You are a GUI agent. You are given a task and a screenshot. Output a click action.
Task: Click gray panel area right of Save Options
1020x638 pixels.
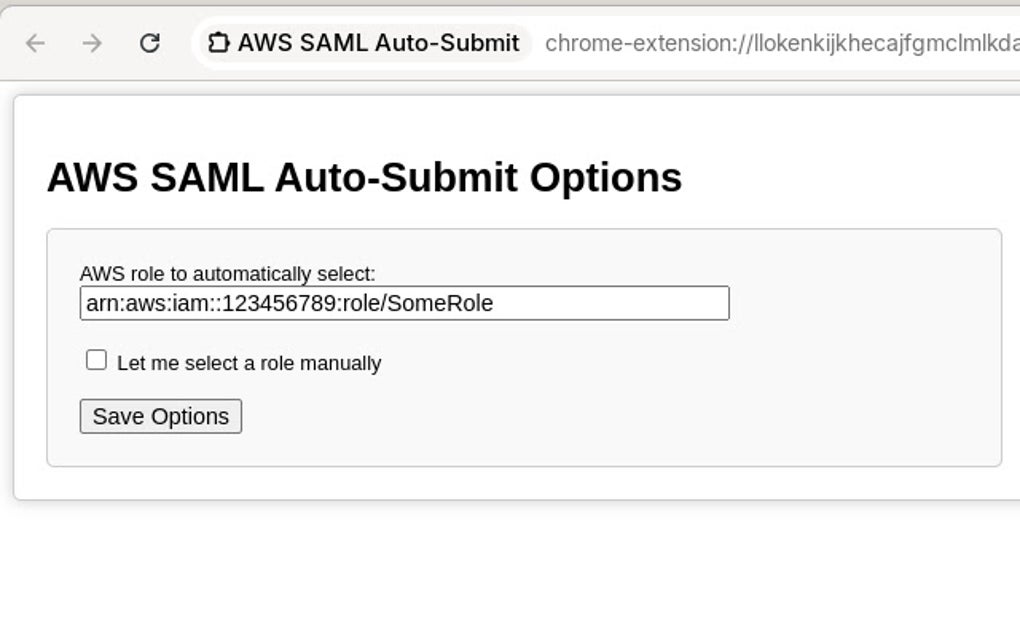click(x=600, y=416)
